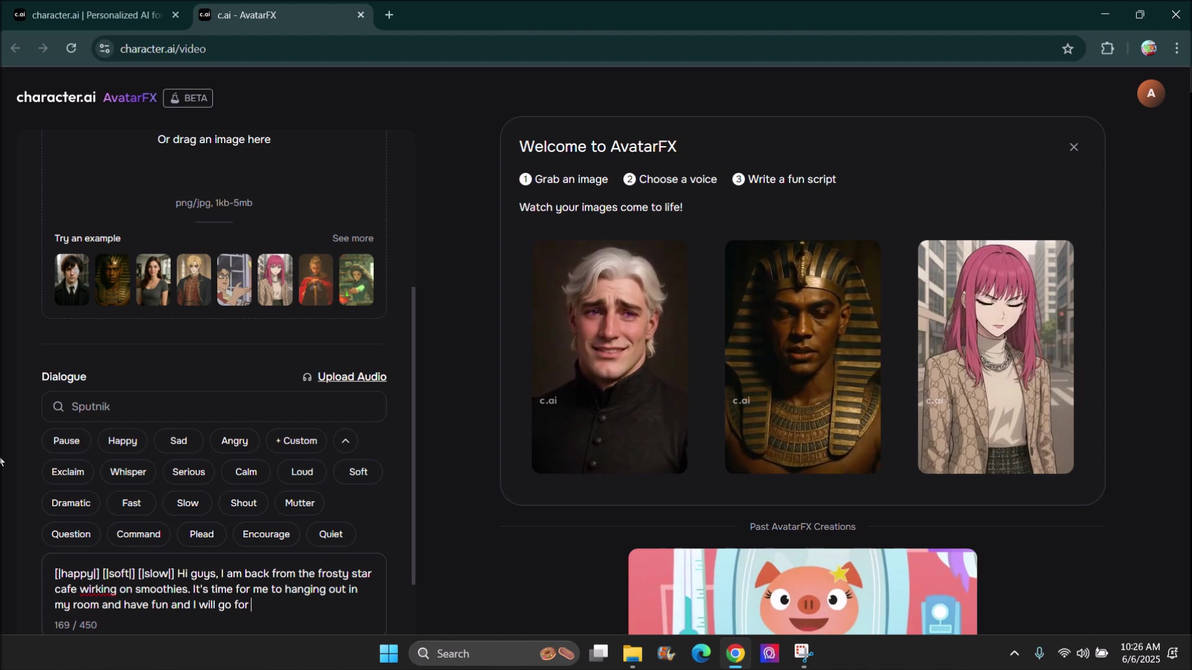The height and width of the screenshot is (670, 1192).
Task: Select the microphone icon beside Upload Audio
Action: pyautogui.click(x=307, y=376)
